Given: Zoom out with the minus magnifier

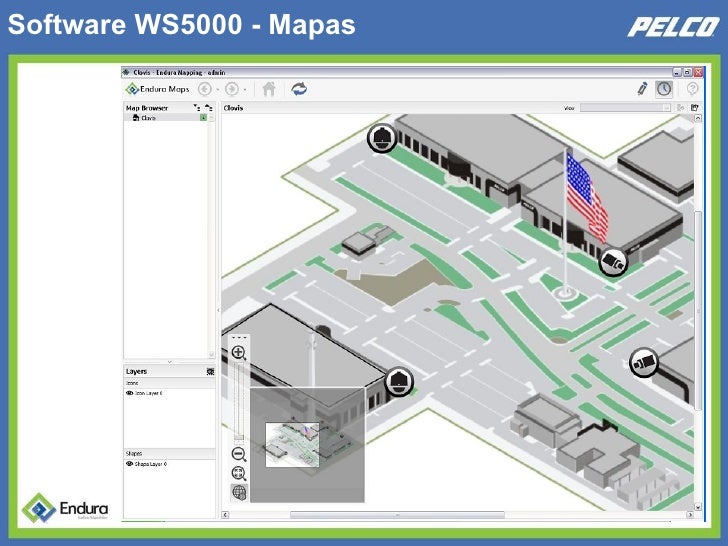Looking at the screenshot, I should [x=239, y=454].
